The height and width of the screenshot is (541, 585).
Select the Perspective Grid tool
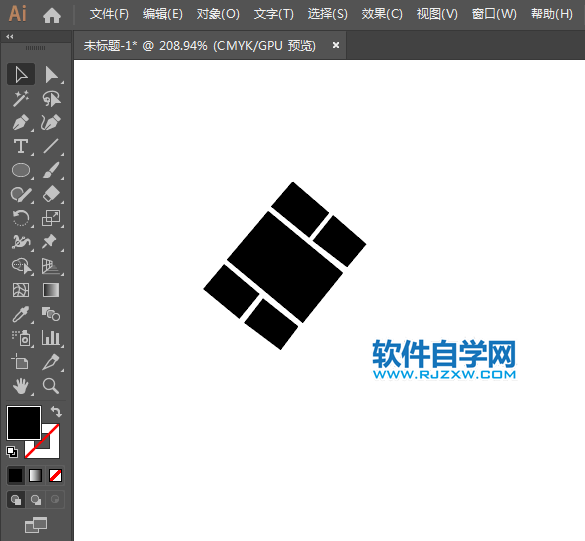(x=51, y=266)
